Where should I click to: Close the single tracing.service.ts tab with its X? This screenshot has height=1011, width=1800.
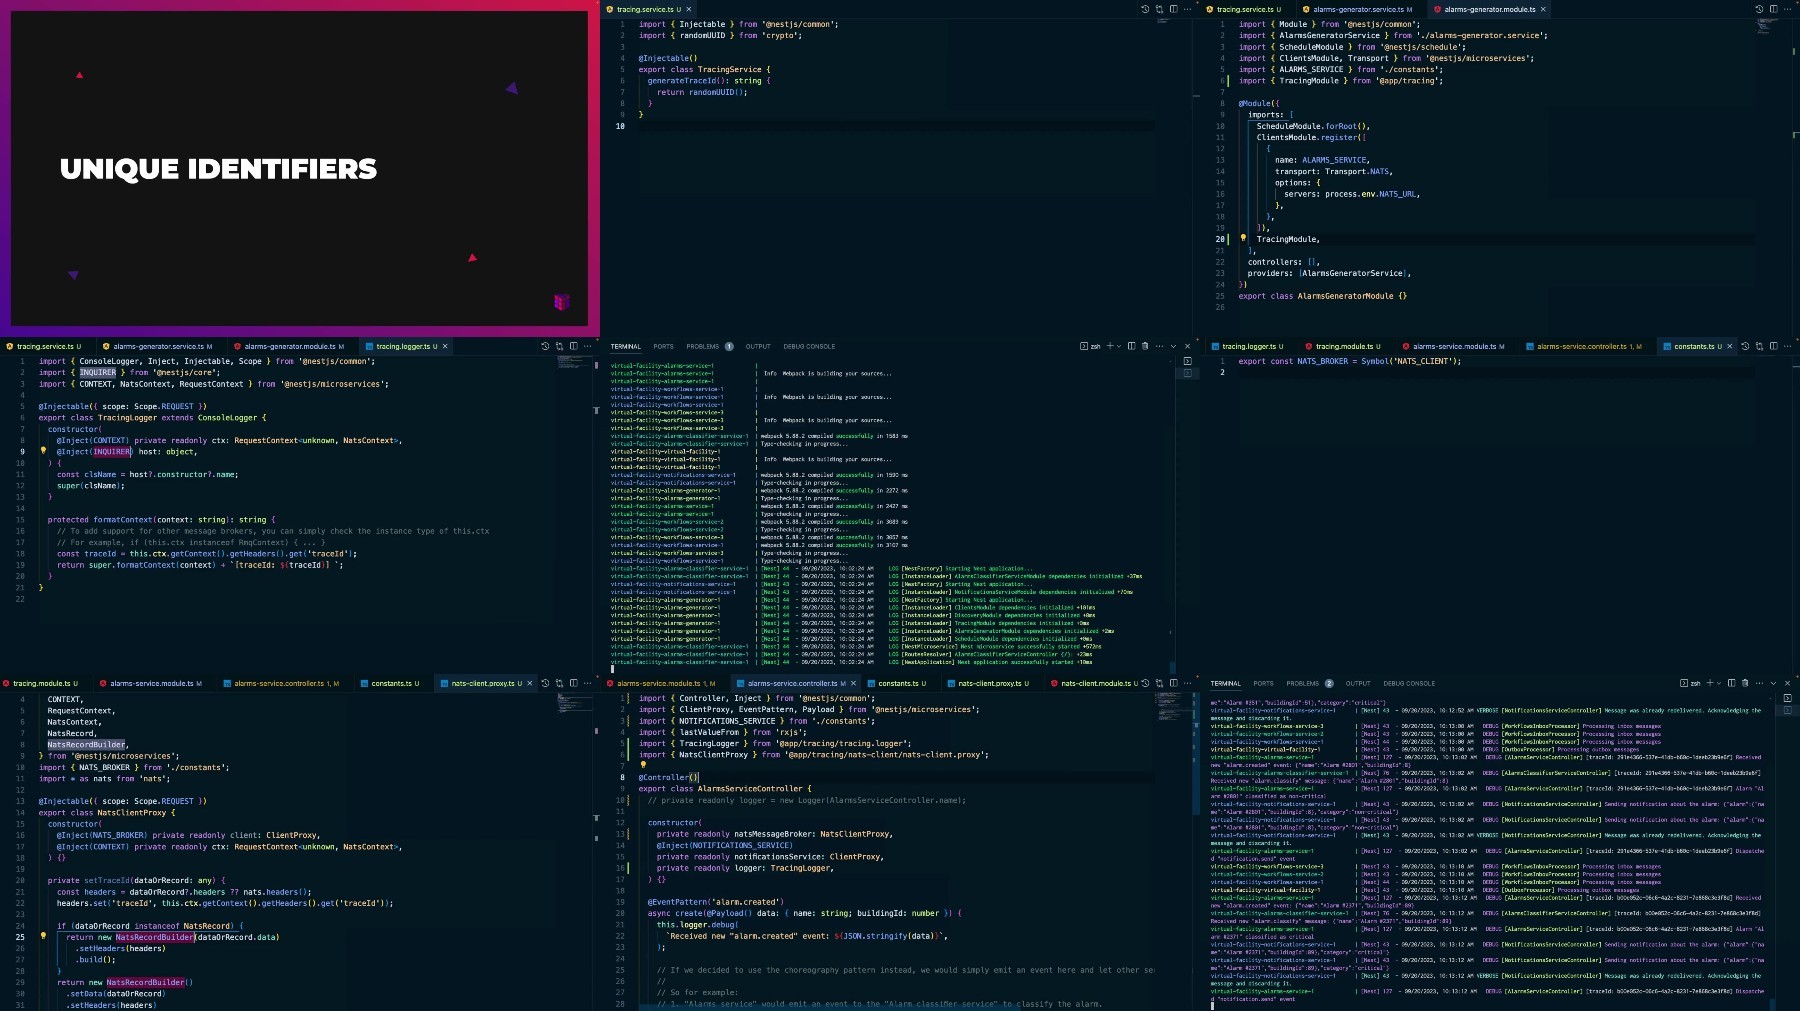(x=688, y=9)
